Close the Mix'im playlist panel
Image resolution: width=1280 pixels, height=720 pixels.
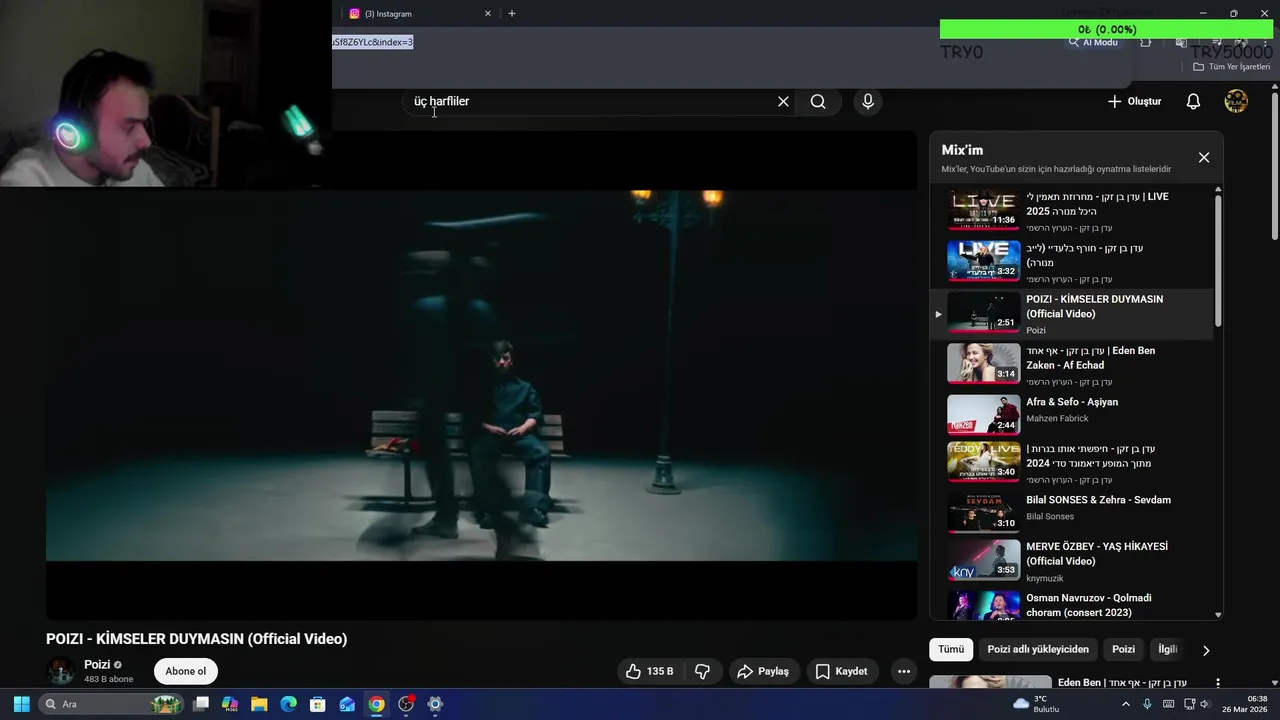pos(1204,157)
